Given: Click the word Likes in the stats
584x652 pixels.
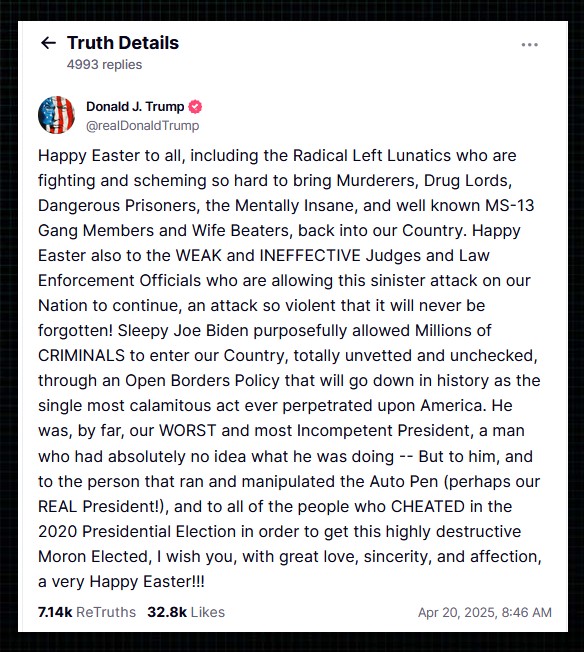Looking at the screenshot, I should [208, 612].
